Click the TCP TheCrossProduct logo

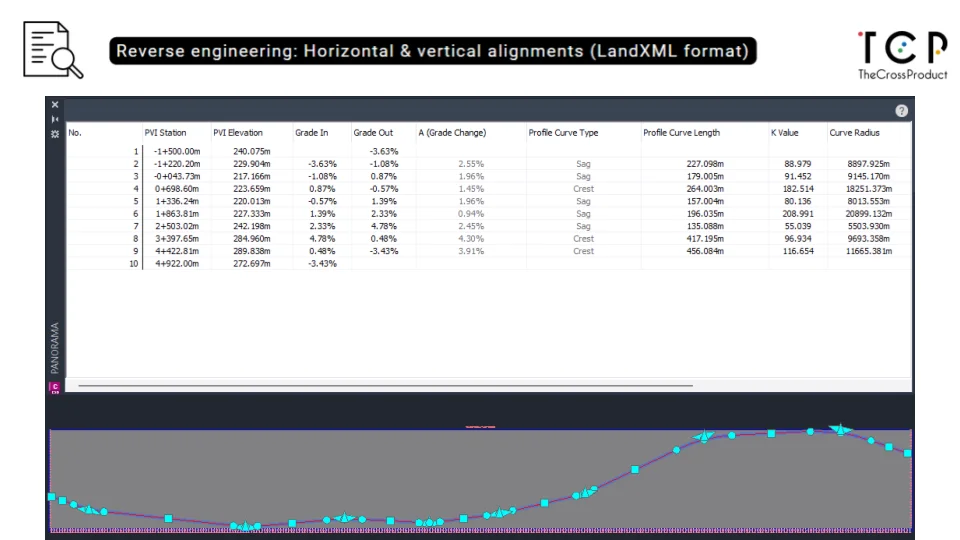[901, 54]
